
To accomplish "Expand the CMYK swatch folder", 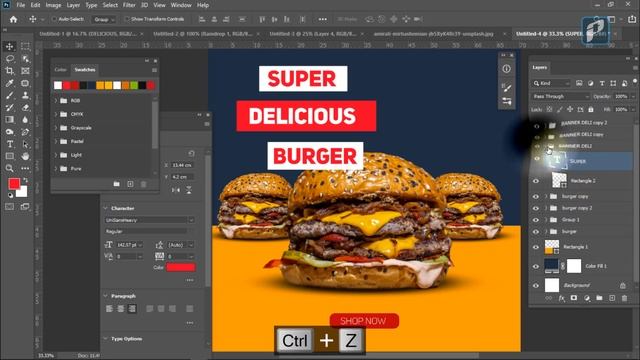I will [56, 114].
